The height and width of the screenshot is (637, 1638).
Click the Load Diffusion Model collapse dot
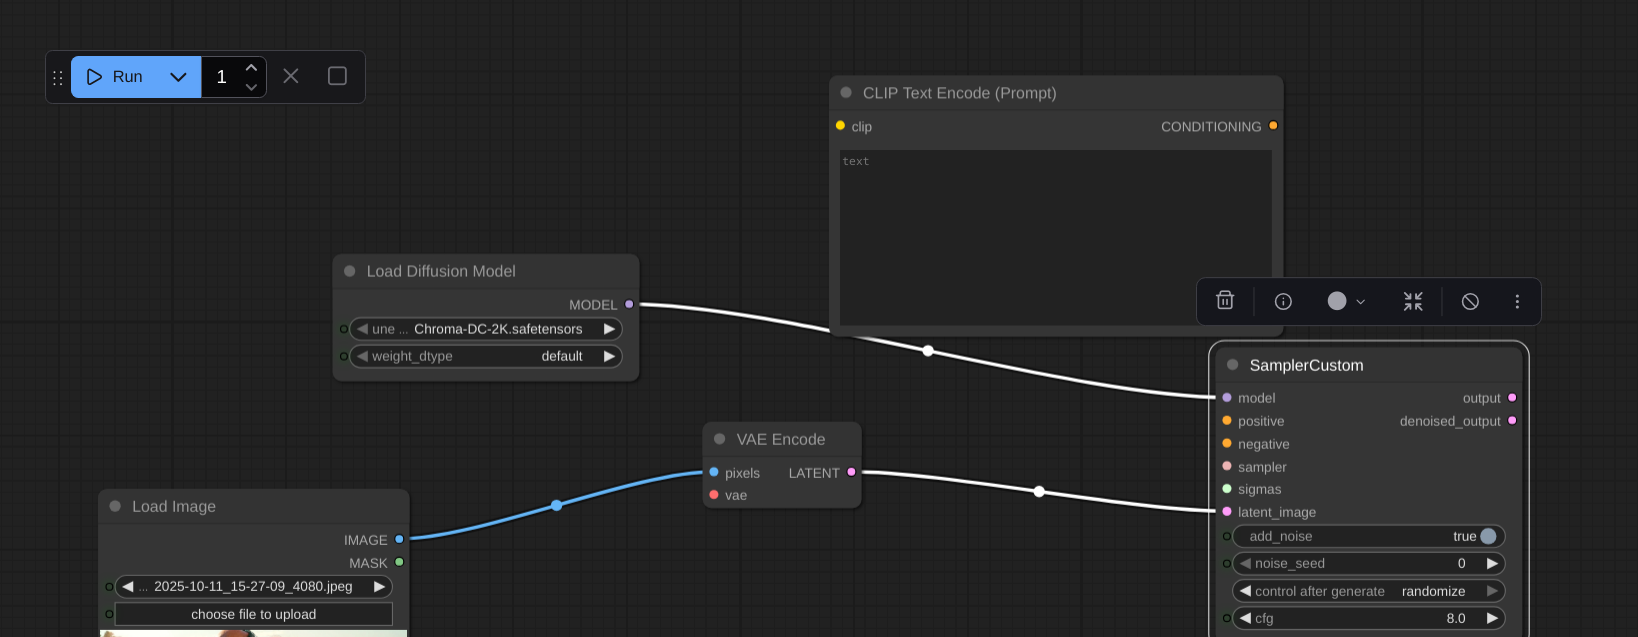click(350, 271)
